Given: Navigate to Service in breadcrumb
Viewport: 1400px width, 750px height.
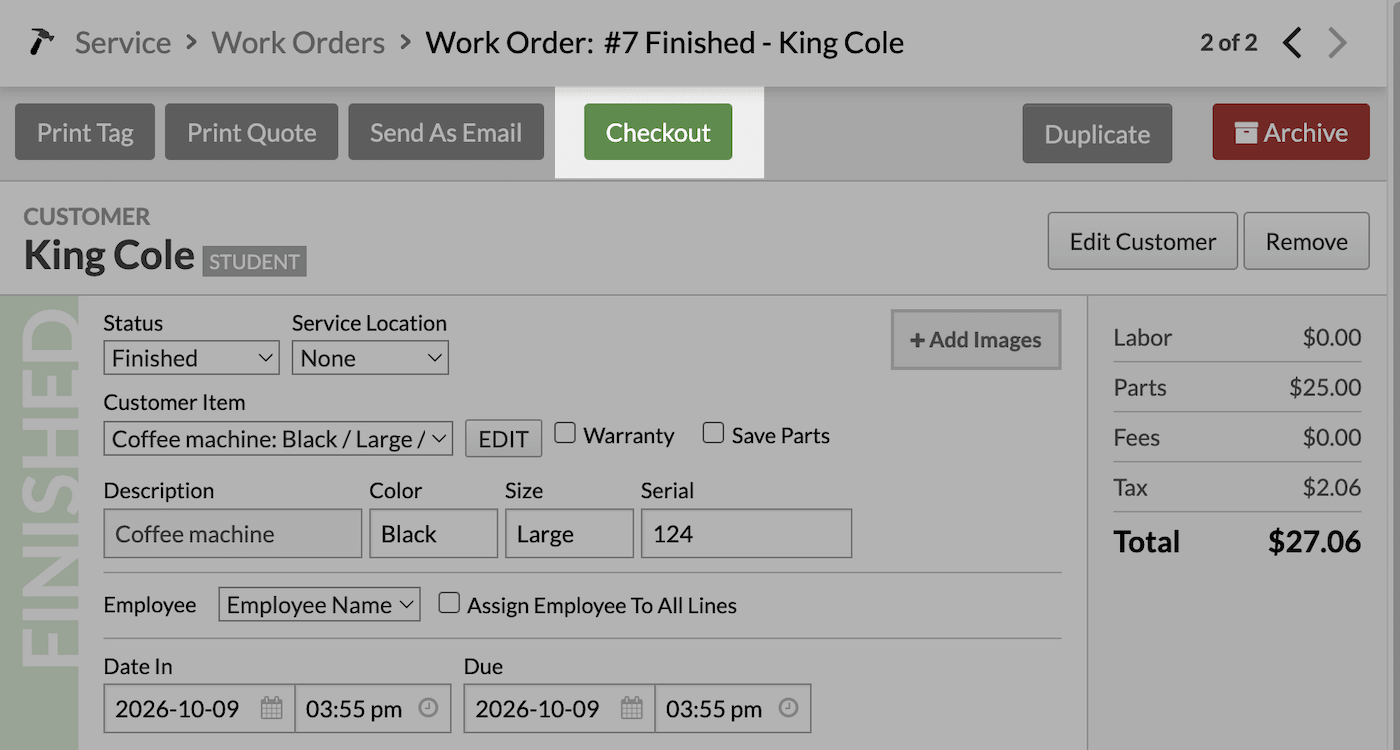Looking at the screenshot, I should pyautogui.click(x=123, y=43).
